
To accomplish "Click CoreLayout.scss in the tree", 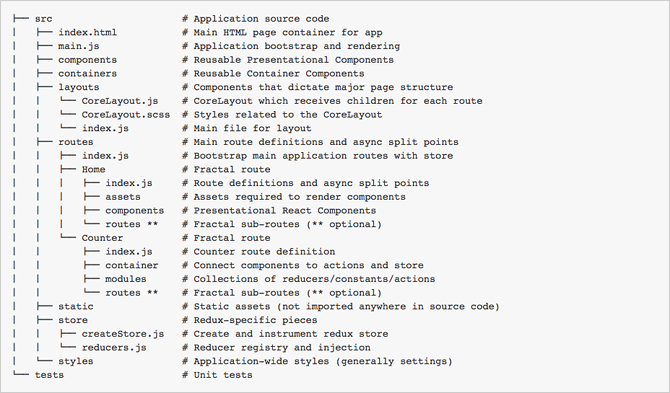I will 126,114.
